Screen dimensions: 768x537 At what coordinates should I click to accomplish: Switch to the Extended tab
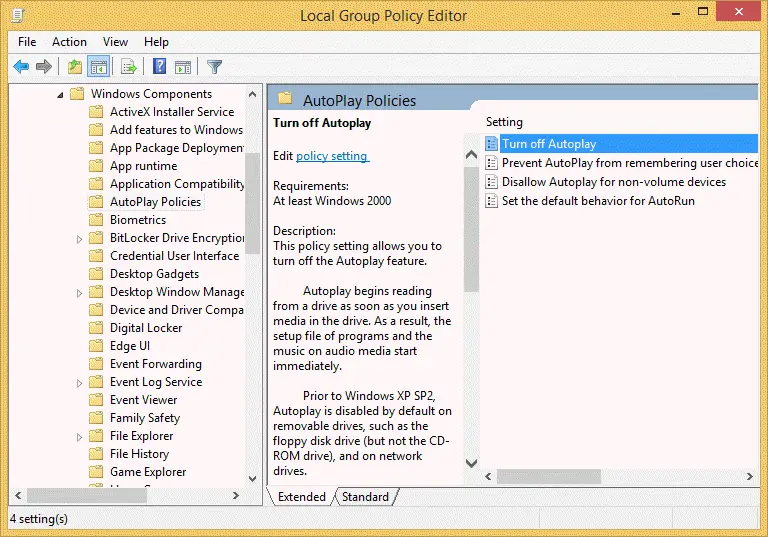(301, 497)
